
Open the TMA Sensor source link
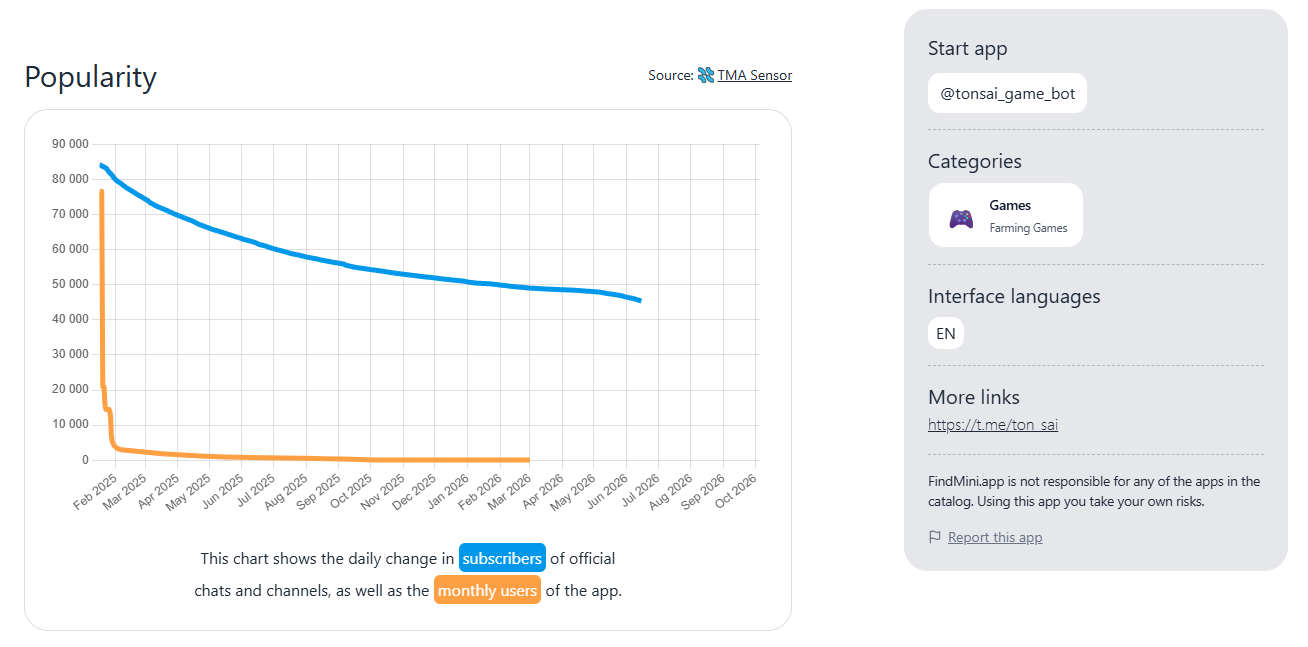click(x=754, y=75)
